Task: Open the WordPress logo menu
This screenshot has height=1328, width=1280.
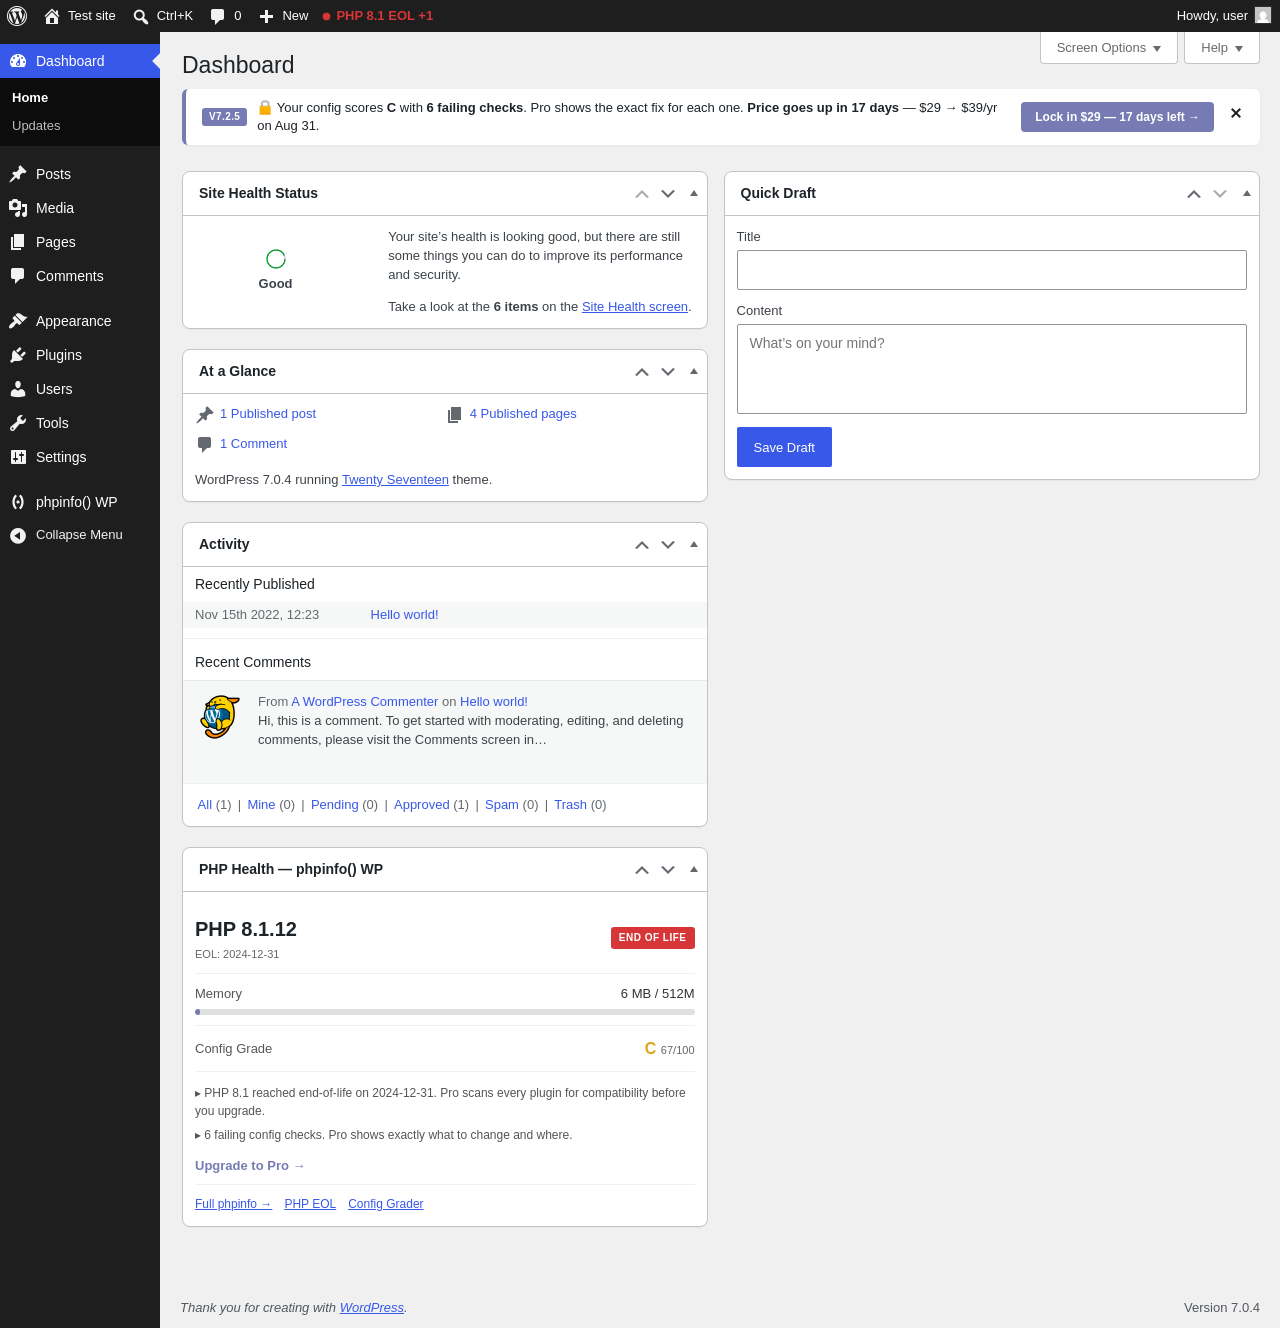Action: [x=17, y=16]
